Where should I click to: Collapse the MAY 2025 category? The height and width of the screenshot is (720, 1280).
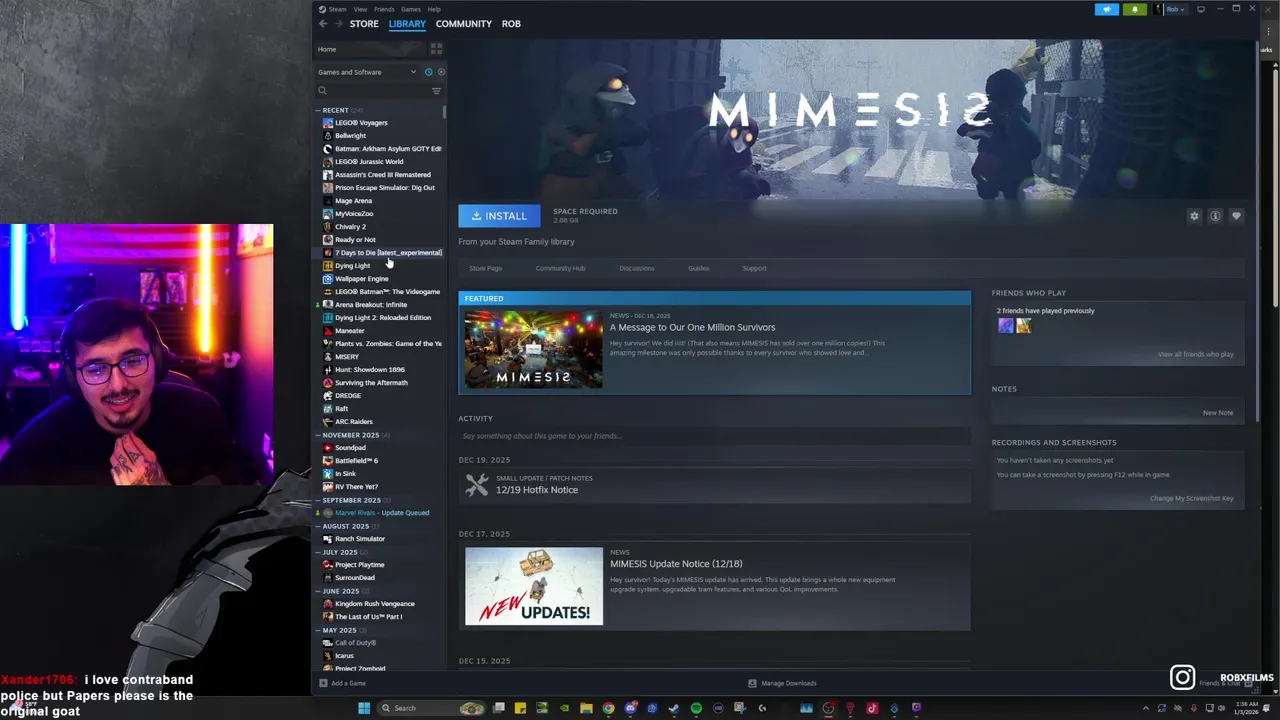pos(318,630)
